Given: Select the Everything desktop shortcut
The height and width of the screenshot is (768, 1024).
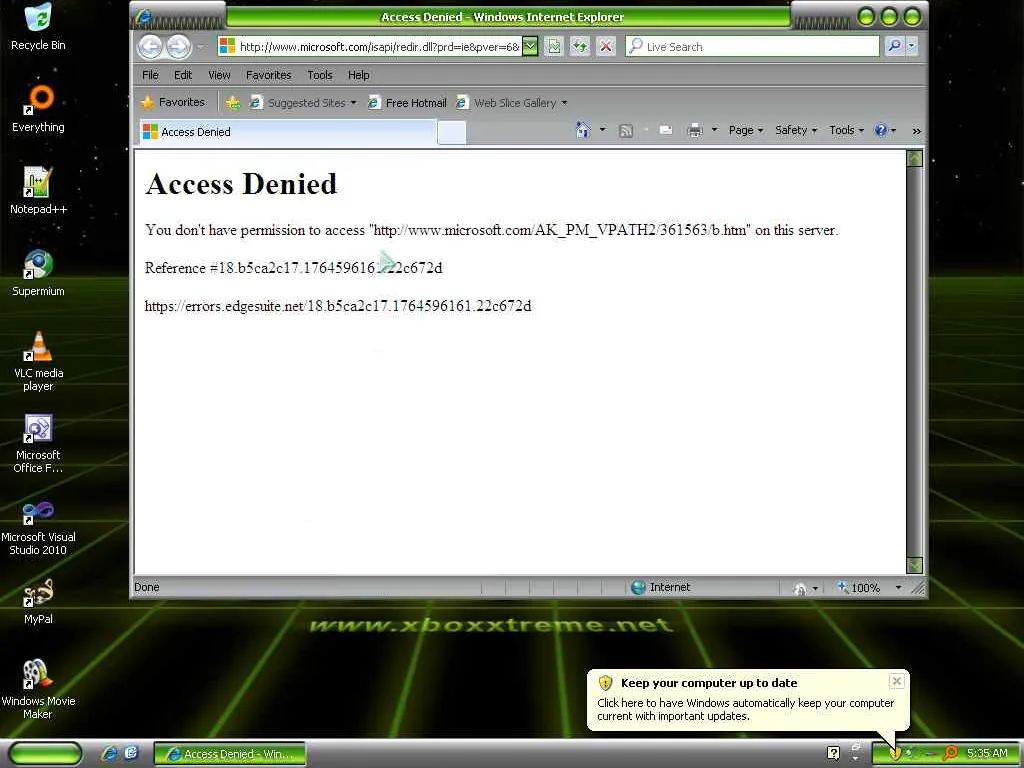Looking at the screenshot, I should coord(38,109).
